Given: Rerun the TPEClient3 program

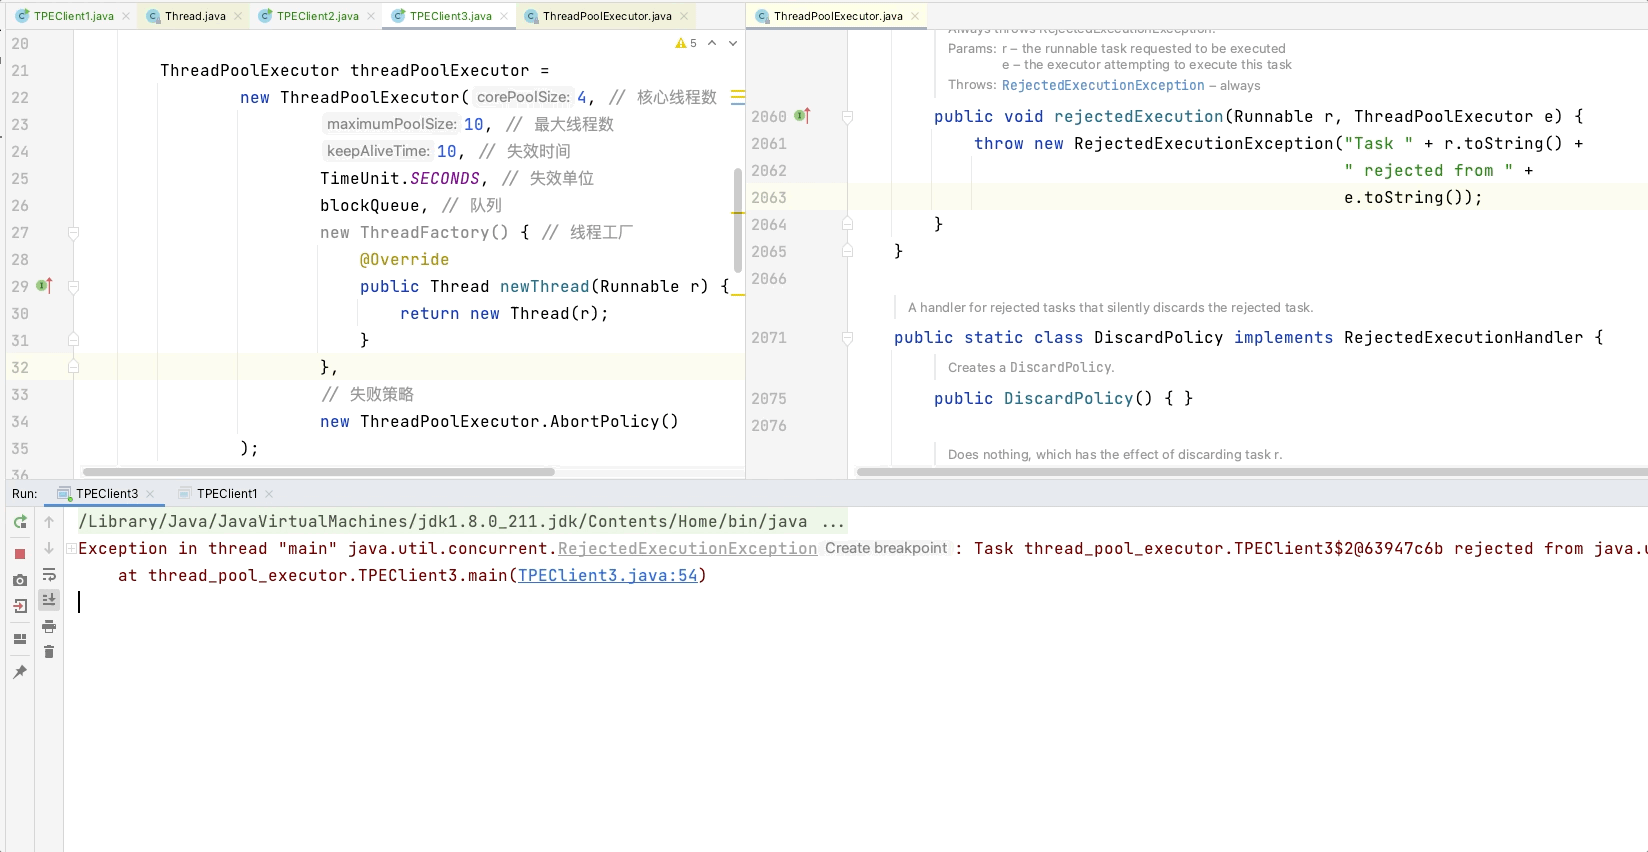Looking at the screenshot, I should 20,522.
